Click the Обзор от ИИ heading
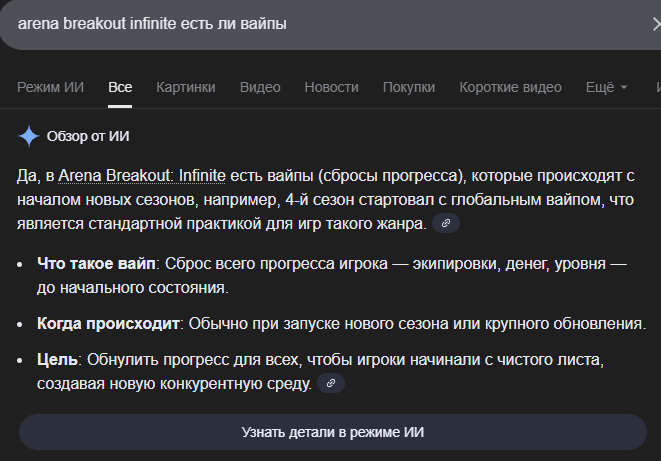 (88, 137)
